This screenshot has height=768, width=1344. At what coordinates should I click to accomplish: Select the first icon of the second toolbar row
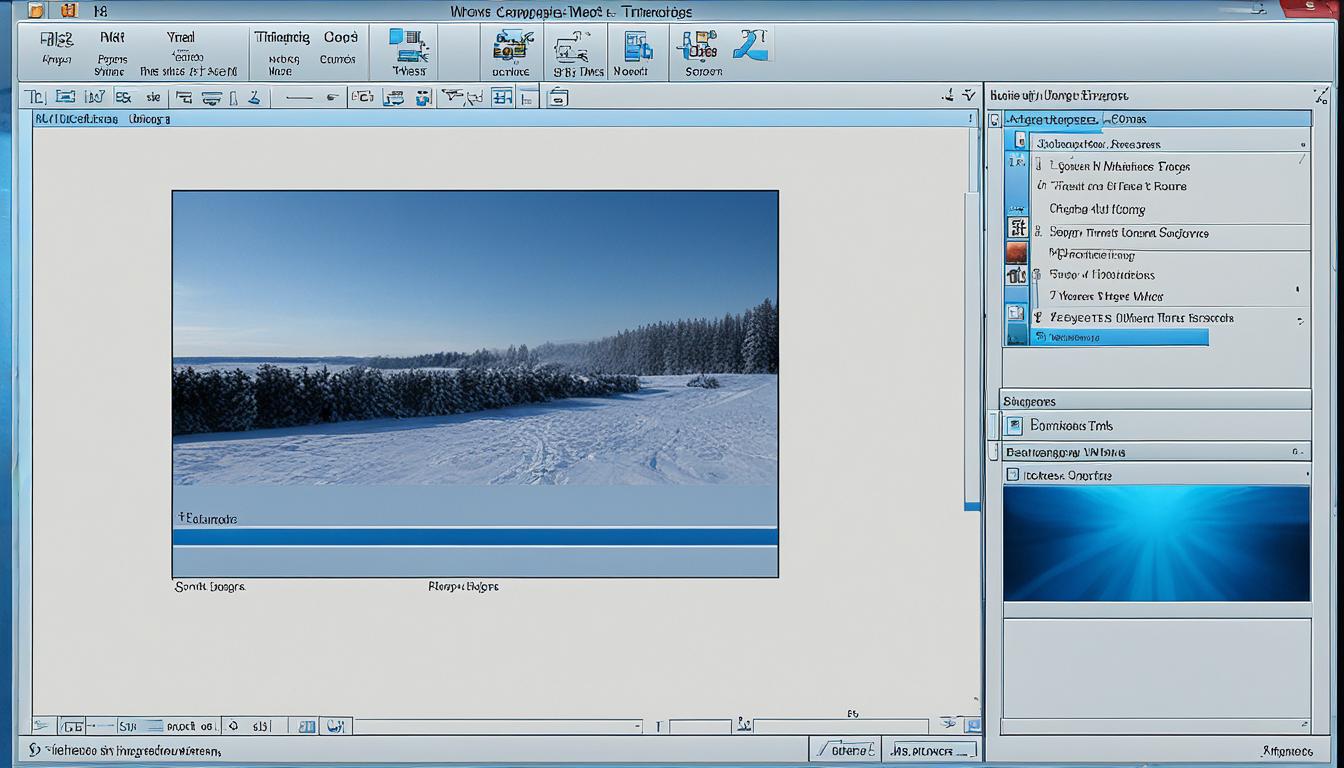[35, 97]
